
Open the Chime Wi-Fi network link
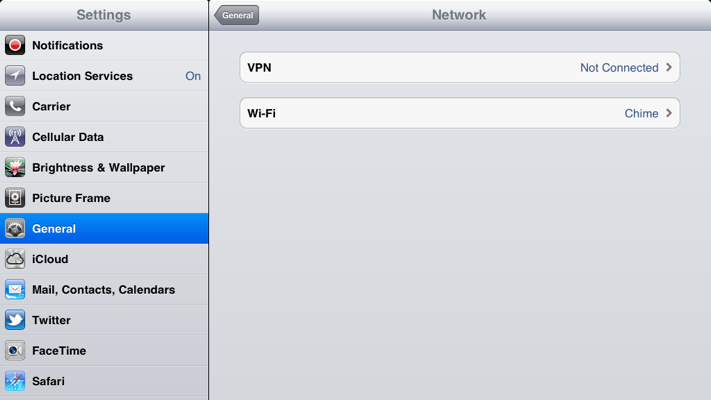click(x=642, y=113)
